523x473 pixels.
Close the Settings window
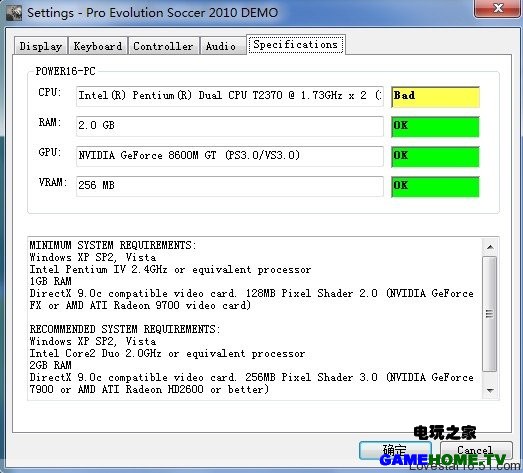[497, 8]
